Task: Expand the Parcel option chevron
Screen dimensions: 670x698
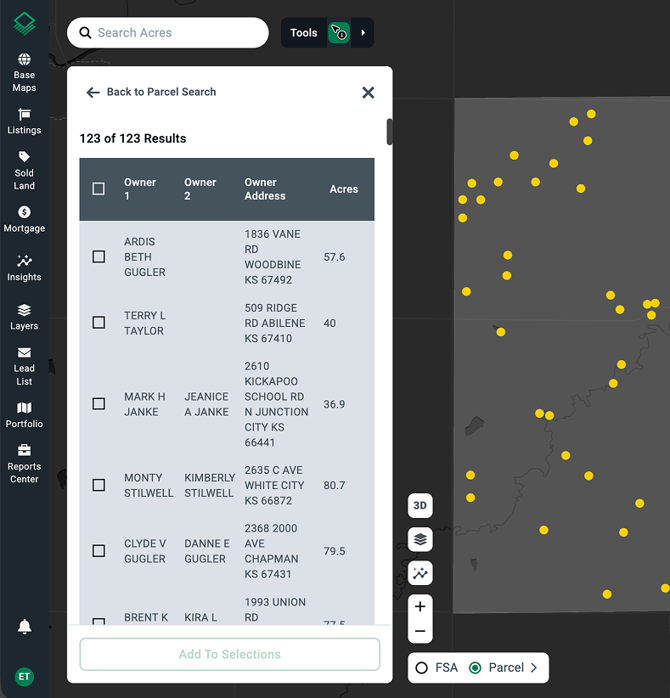Action: (534, 668)
